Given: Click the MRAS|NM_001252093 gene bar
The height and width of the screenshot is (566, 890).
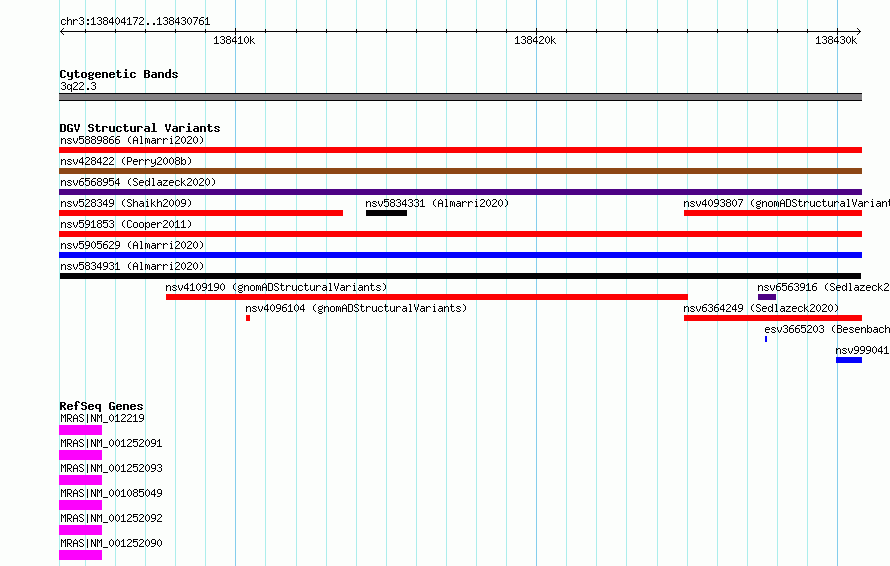Looking at the screenshot, I should tap(81, 480).
